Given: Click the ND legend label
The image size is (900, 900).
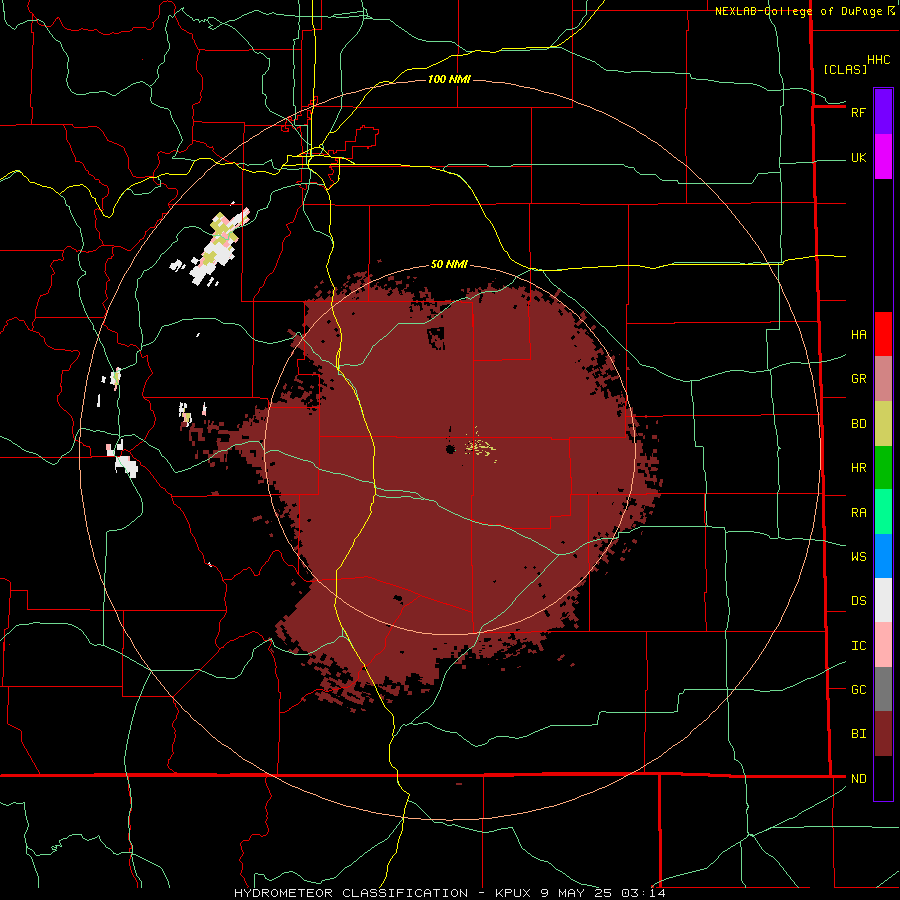Looking at the screenshot, I should (x=858, y=779).
